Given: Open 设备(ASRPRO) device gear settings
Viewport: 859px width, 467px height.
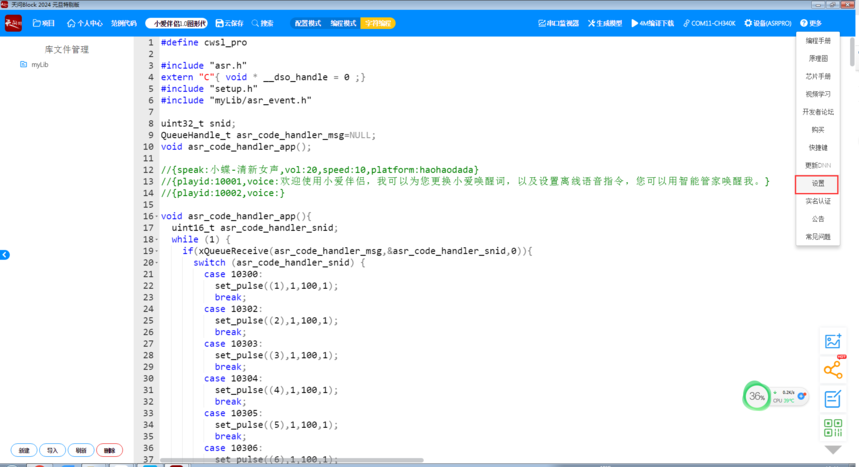Looking at the screenshot, I should point(768,24).
